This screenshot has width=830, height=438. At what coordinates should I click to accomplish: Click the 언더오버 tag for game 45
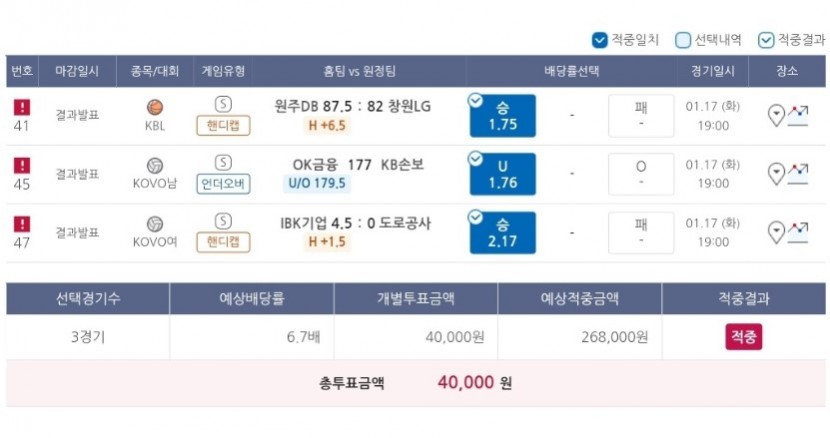click(223, 184)
